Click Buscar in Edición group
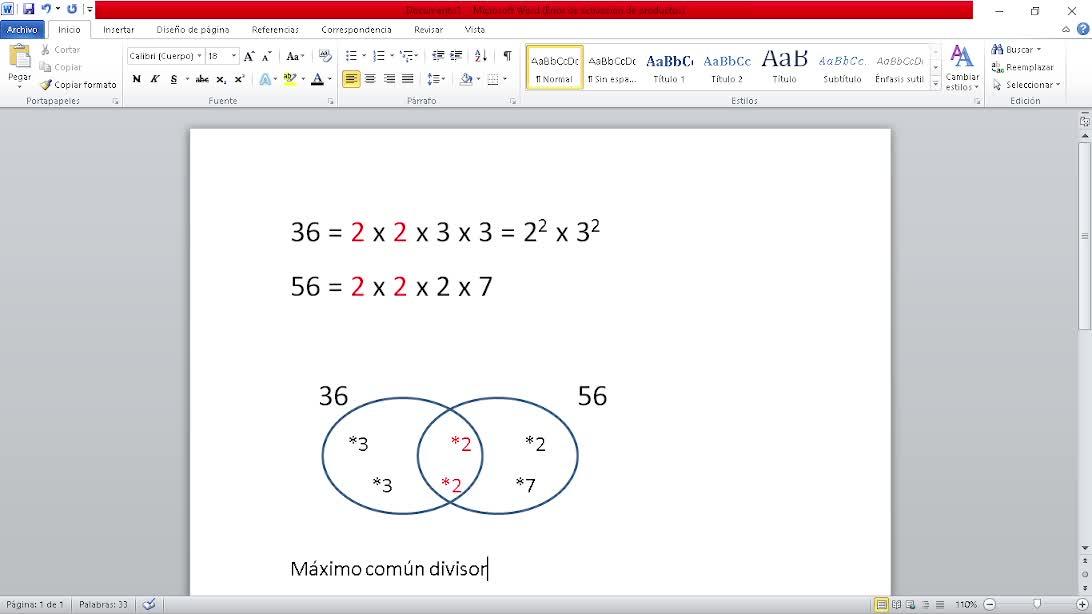Screen dimensions: 1092x614 pos(1017,49)
